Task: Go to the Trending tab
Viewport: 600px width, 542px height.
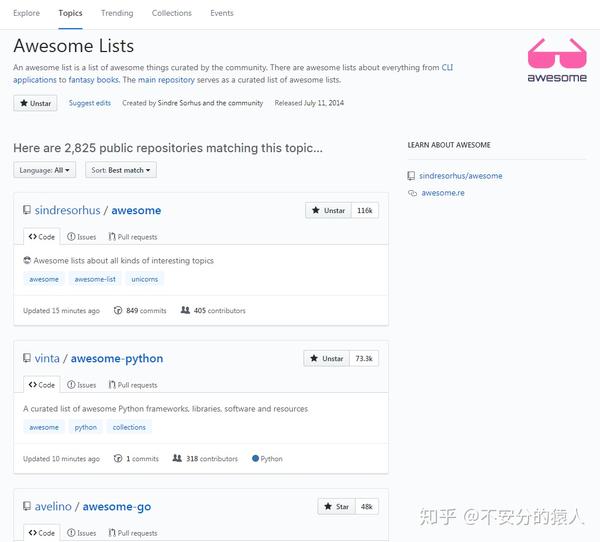Action: 117,13
